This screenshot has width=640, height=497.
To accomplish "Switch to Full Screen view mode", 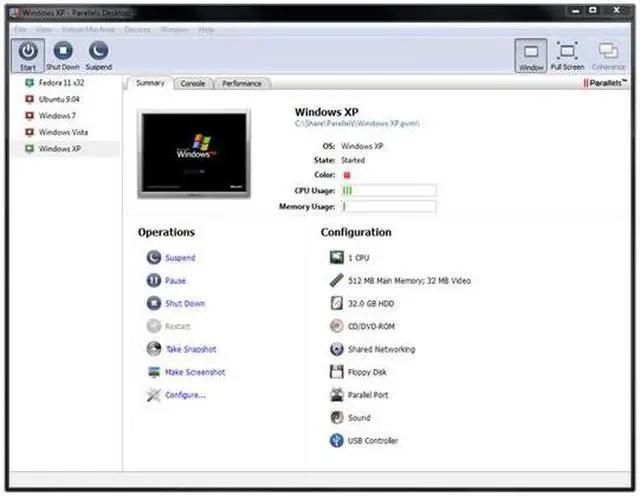I will coord(567,56).
